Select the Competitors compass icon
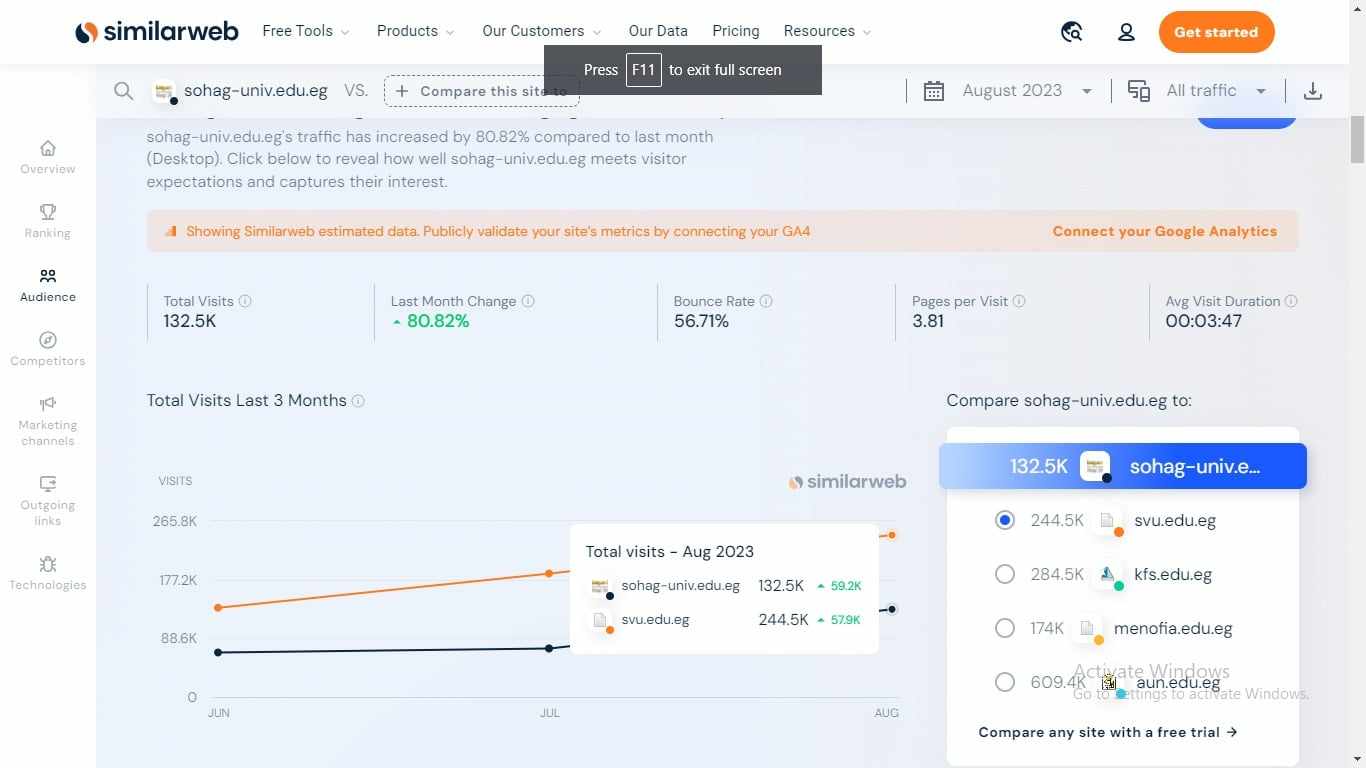Viewport: 1366px width, 768px height. [47, 340]
